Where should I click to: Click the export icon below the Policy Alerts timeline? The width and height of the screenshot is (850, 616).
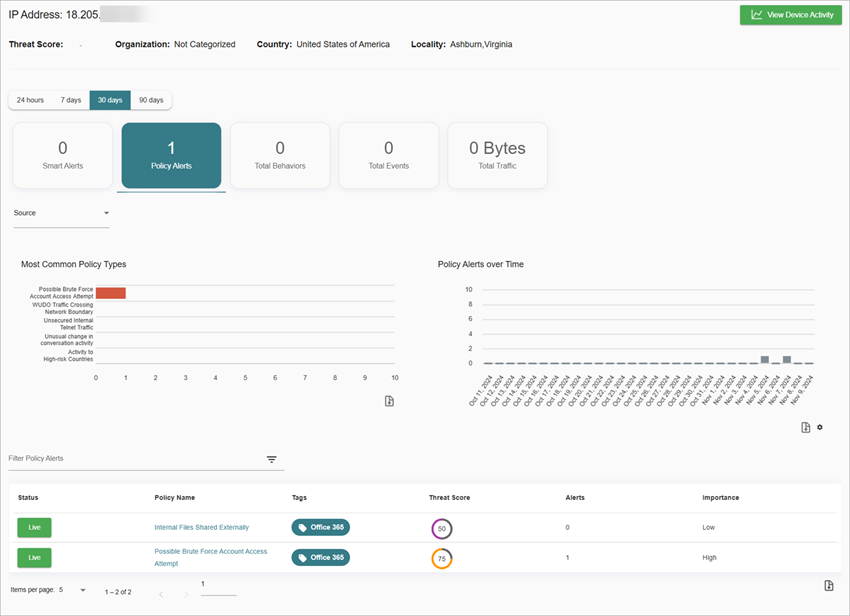(804, 427)
